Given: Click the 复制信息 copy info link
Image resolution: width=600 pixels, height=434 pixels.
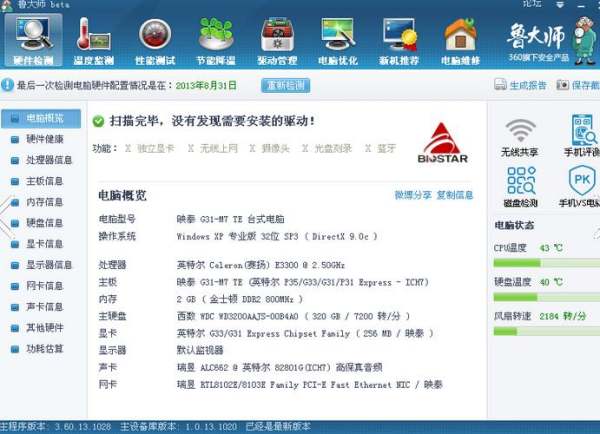Looking at the screenshot, I should (455, 195).
